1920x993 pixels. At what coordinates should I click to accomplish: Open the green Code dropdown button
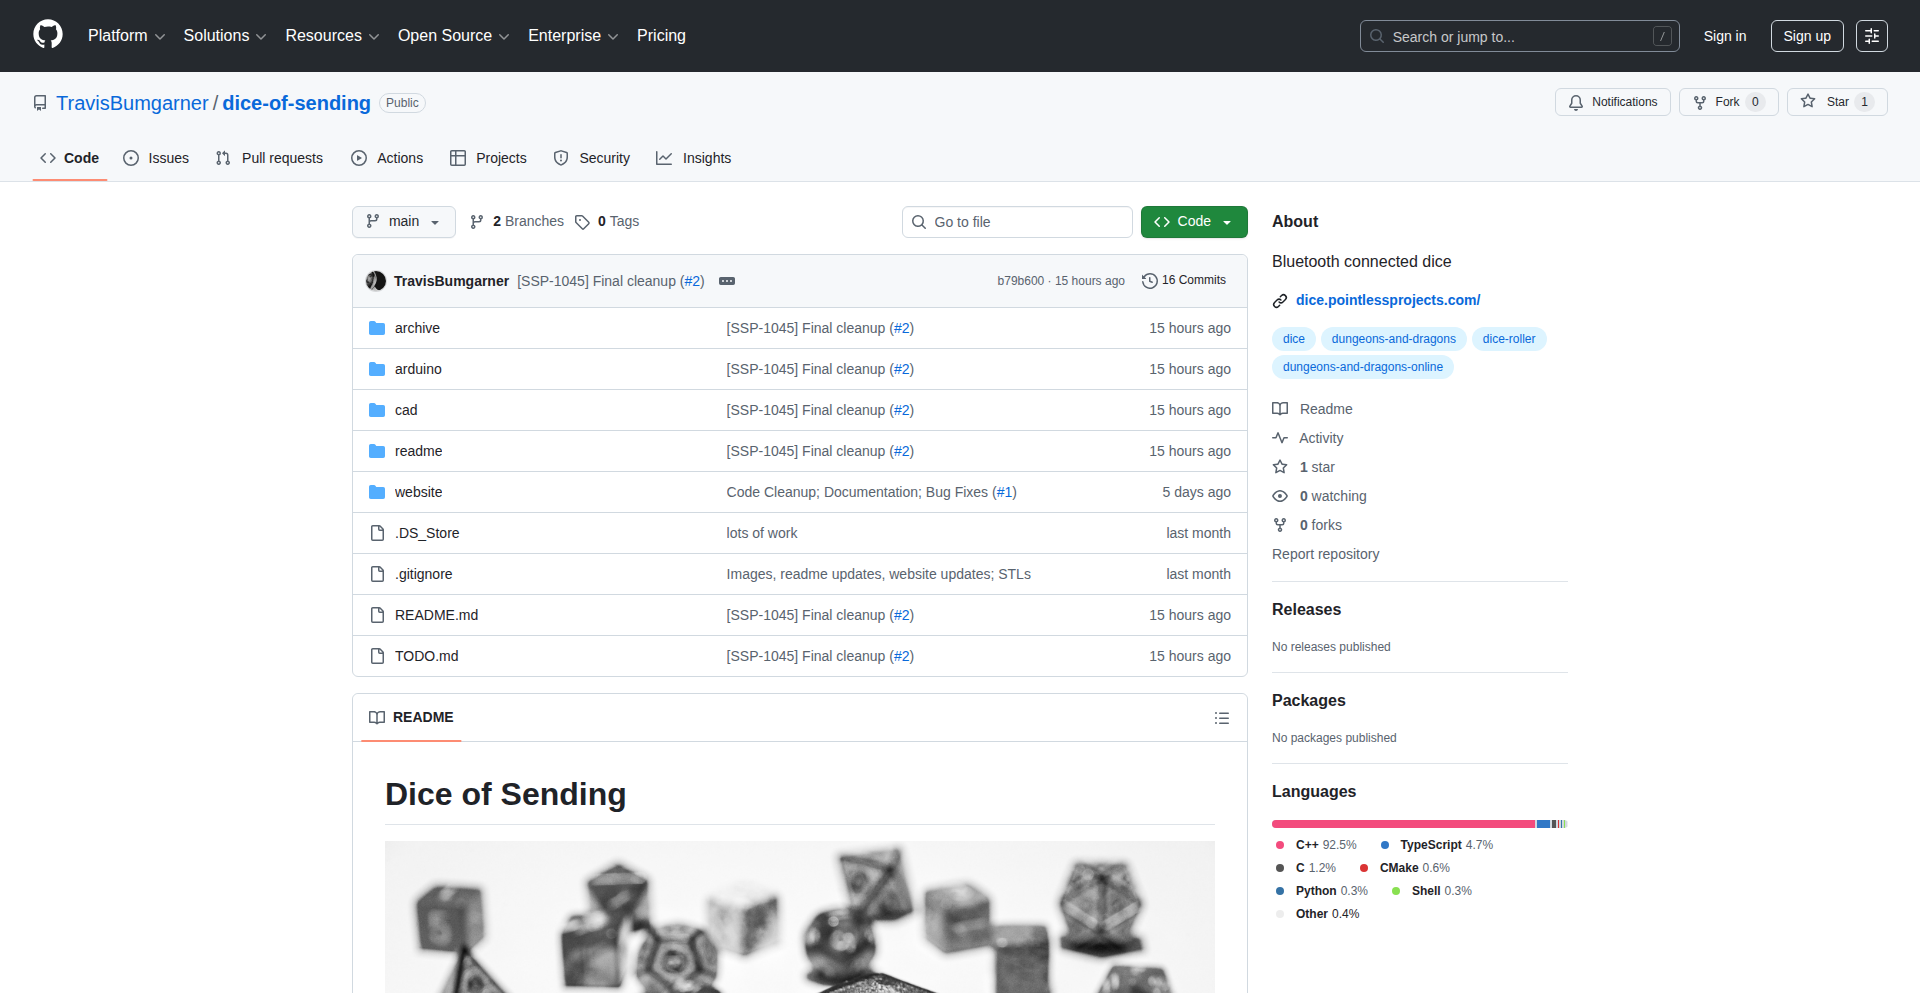(1194, 222)
